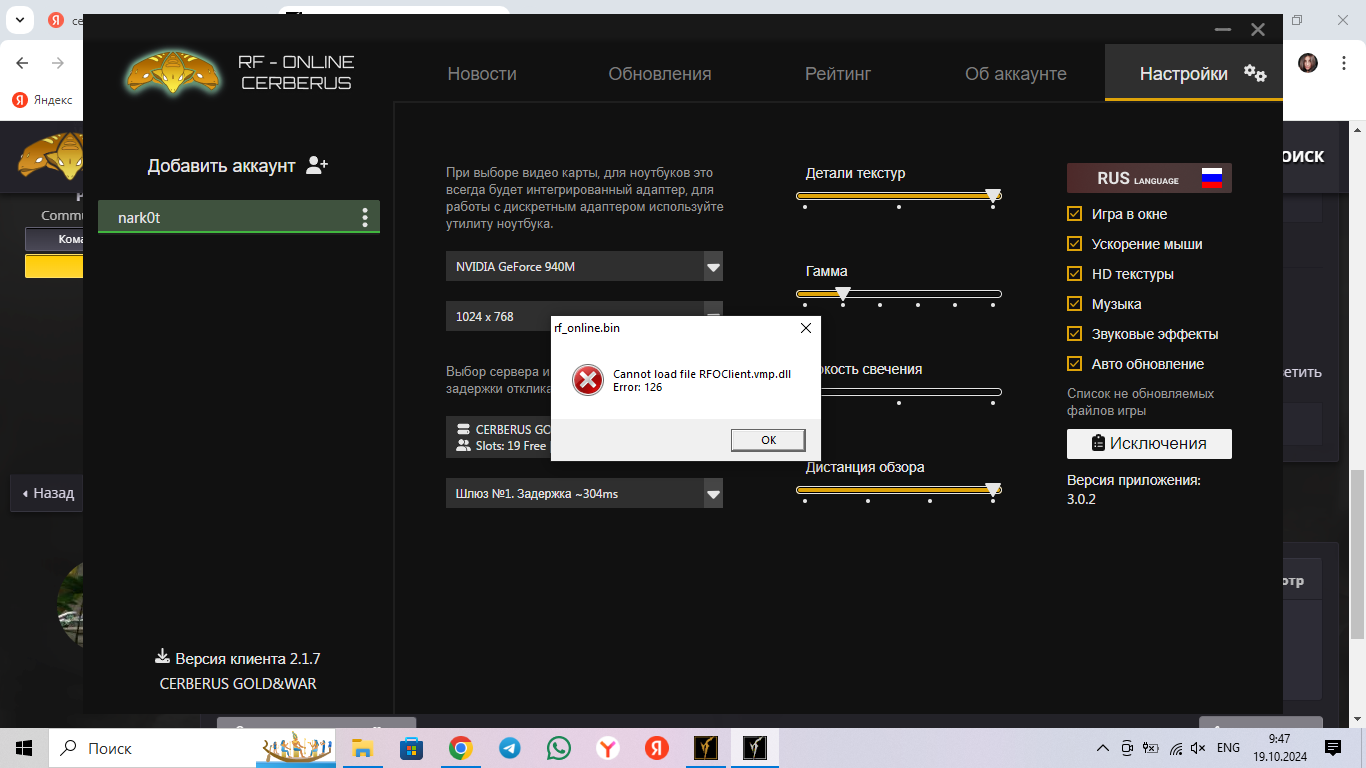The image size is (1366, 768).
Task: Open the 'Обновления' tab
Action: pyautogui.click(x=660, y=74)
